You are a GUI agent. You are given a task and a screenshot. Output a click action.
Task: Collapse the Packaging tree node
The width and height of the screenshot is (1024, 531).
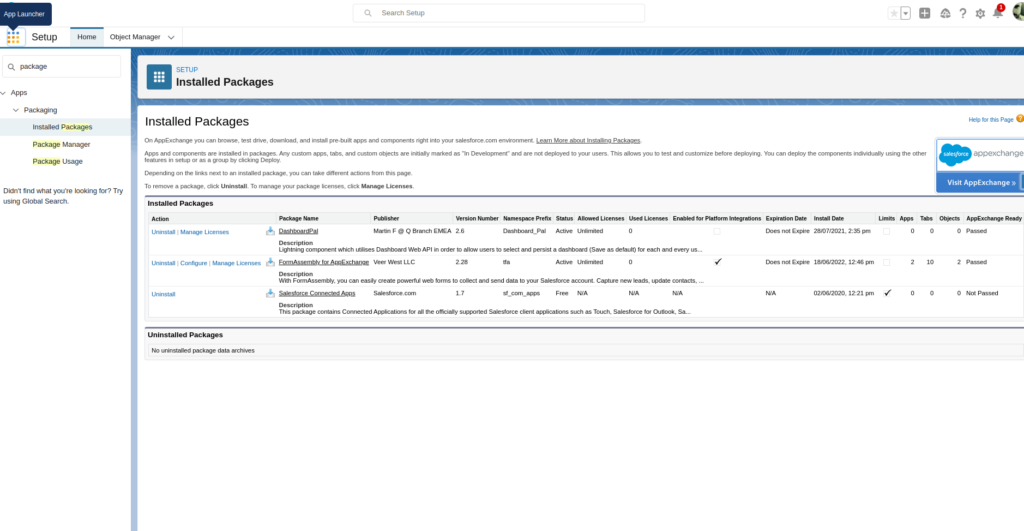point(15,110)
